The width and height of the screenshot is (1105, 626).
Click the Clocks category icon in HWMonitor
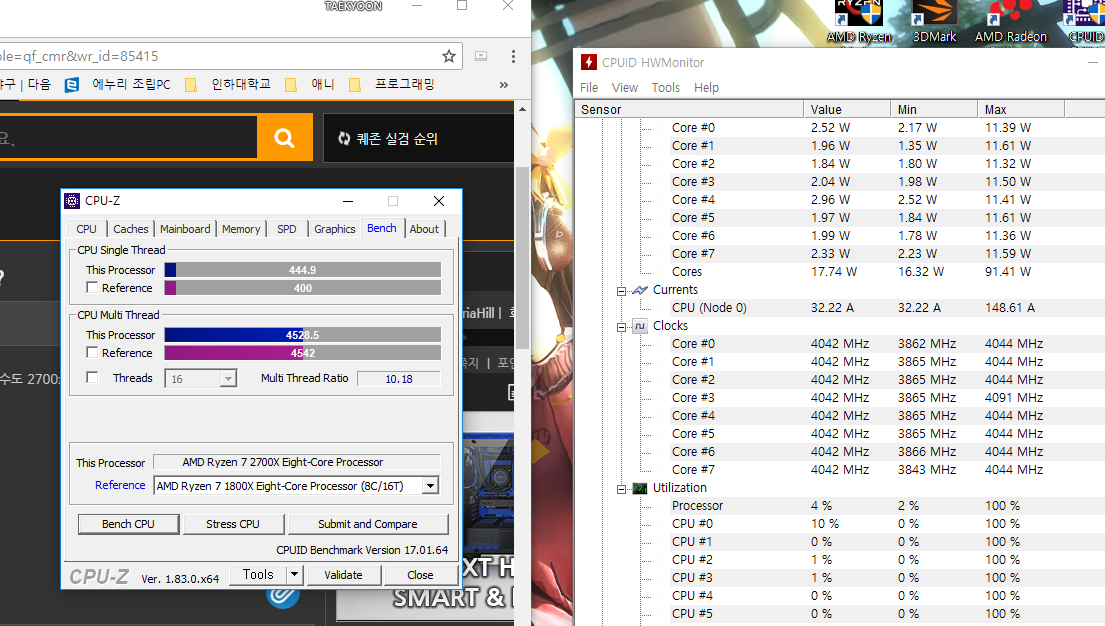coord(640,326)
